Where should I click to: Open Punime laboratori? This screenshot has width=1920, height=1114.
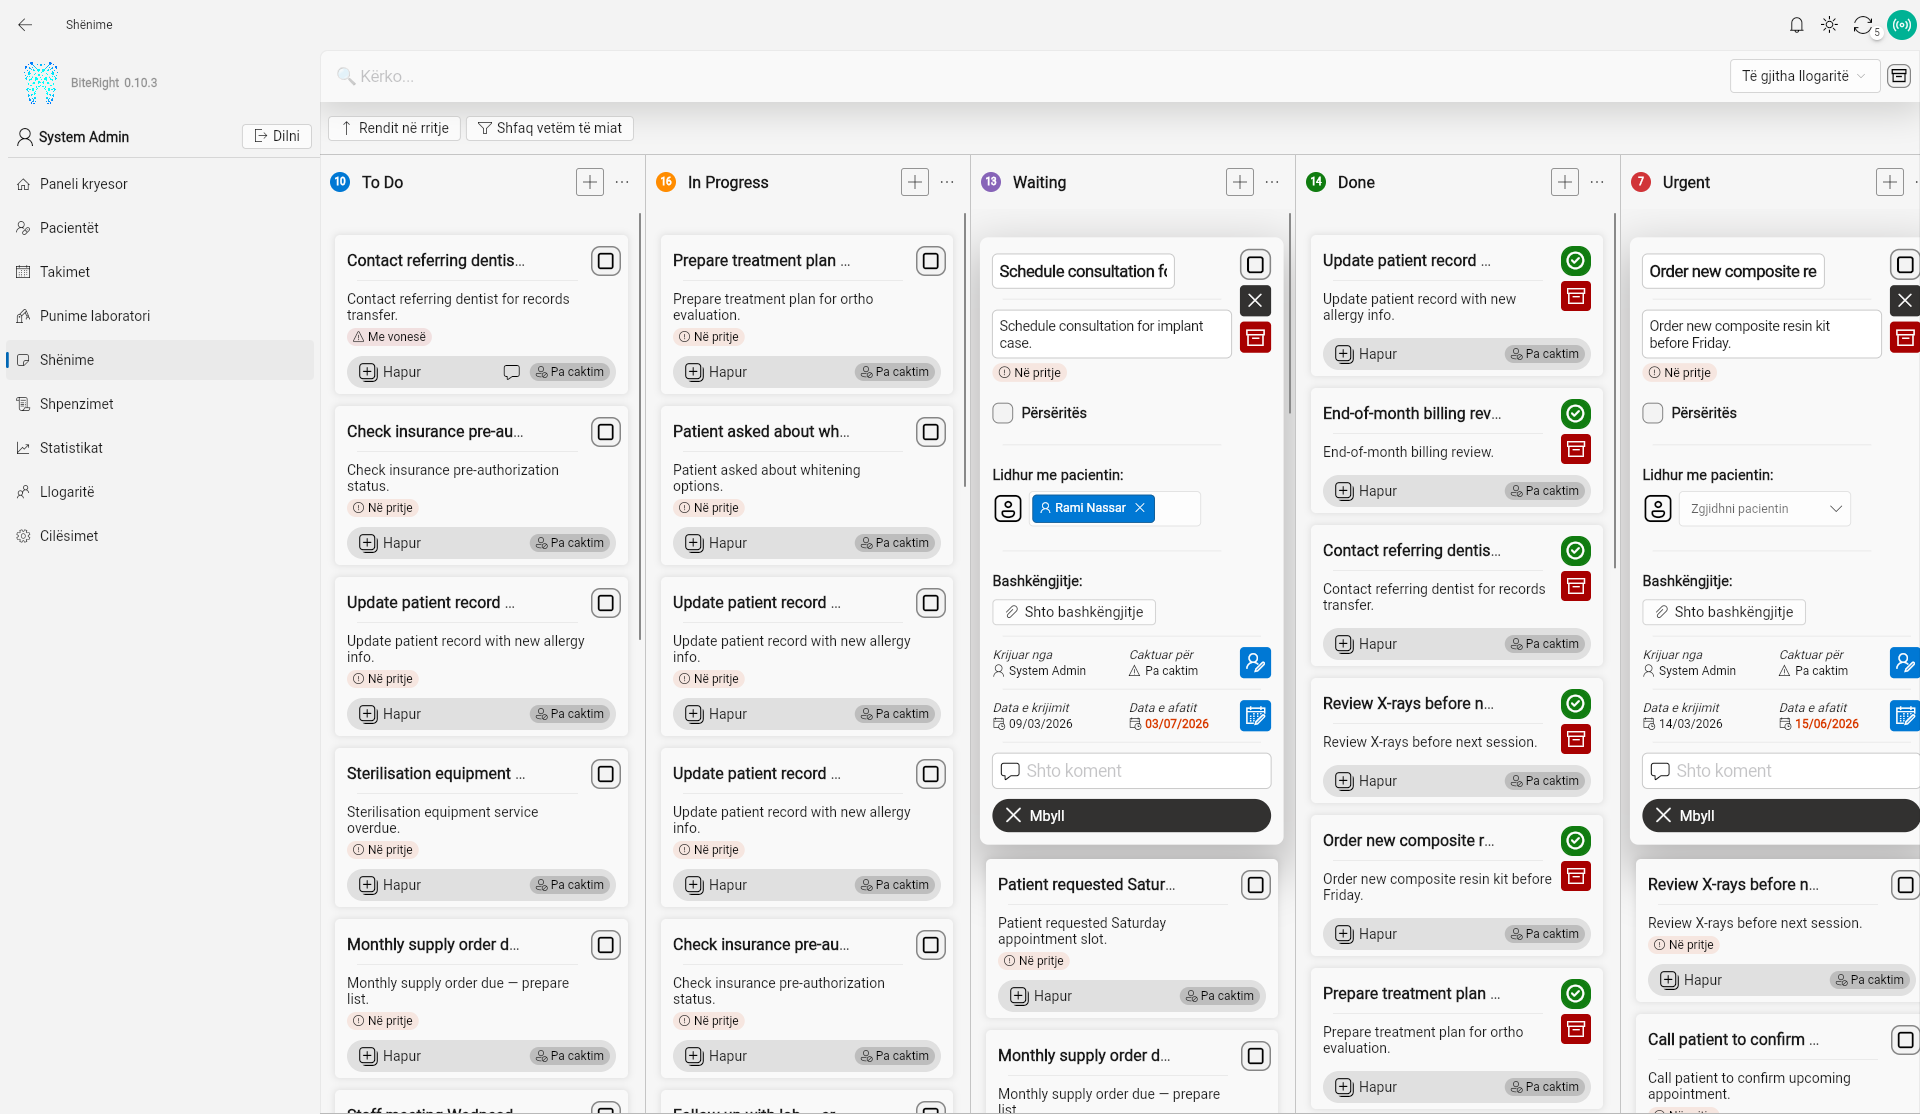pyautogui.click(x=160, y=316)
